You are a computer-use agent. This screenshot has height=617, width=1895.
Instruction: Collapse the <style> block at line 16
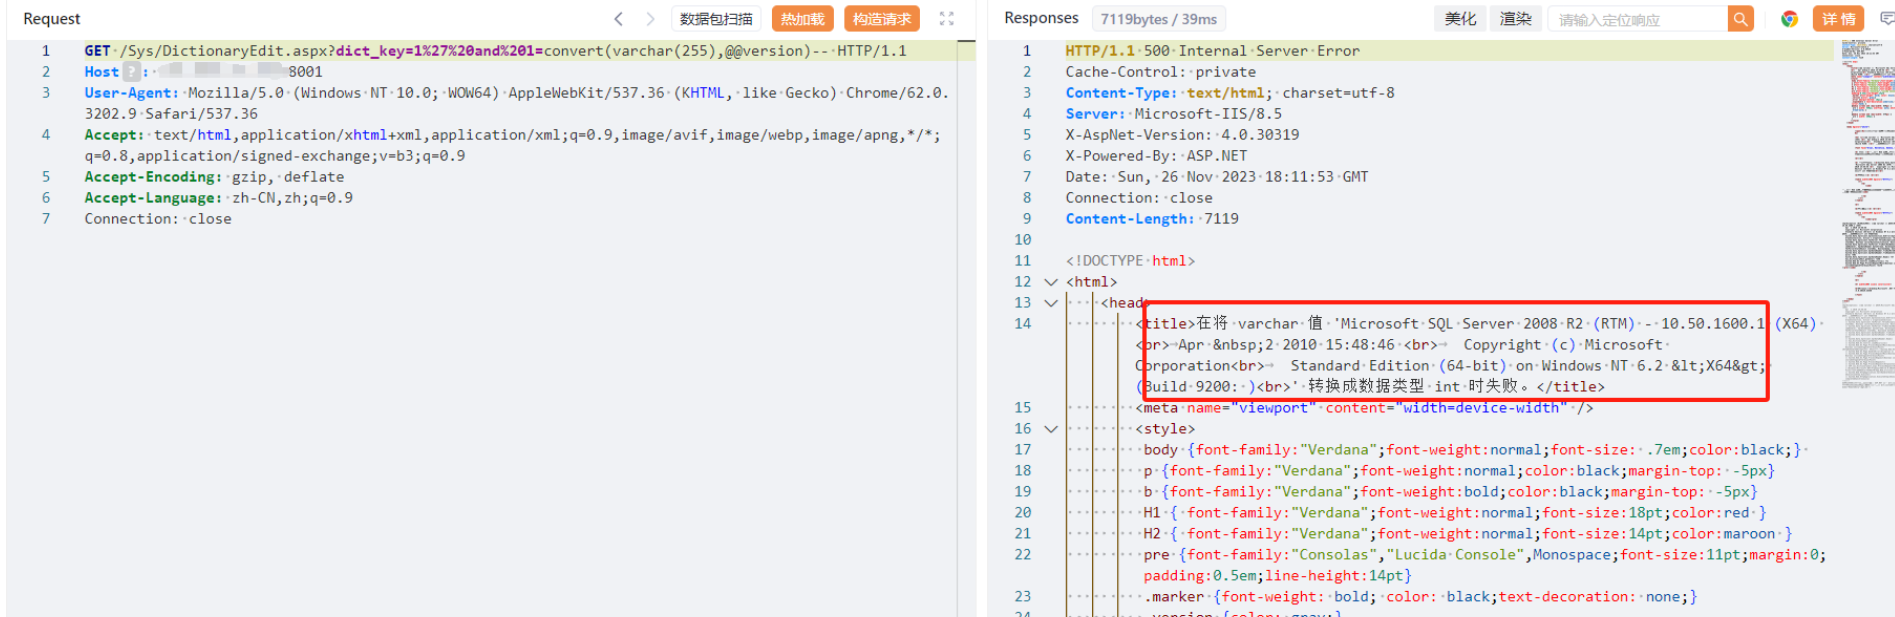point(1051,429)
